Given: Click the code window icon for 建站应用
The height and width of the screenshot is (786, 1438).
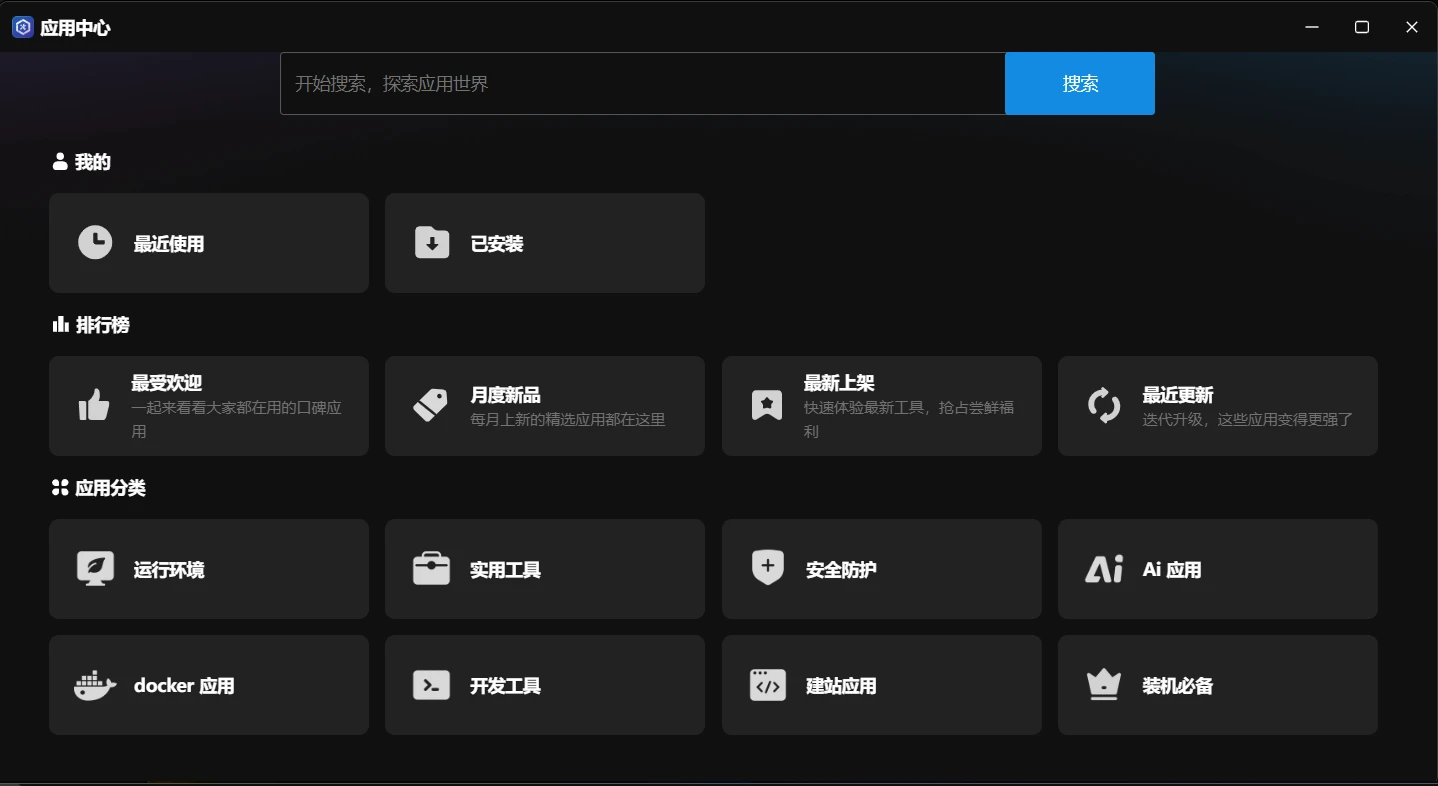Looking at the screenshot, I should coord(767,686).
